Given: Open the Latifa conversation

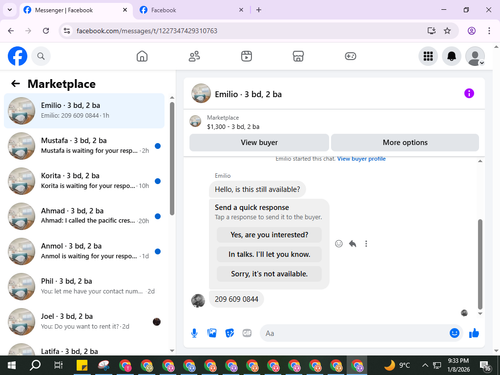Looking at the screenshot, I should [x=84, y=349].
